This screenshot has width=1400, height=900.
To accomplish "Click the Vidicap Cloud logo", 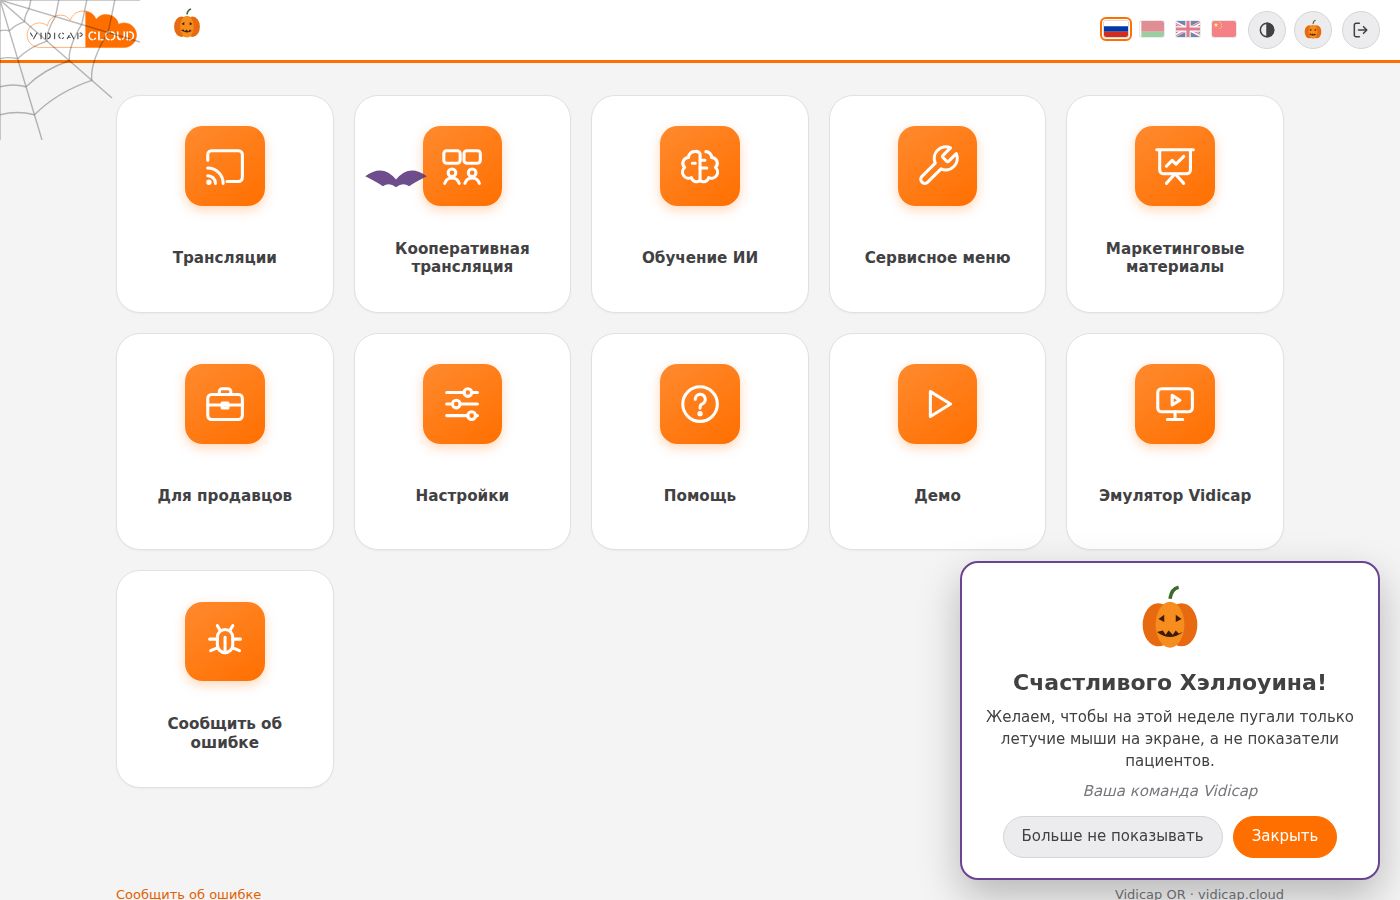I will [82, 31].
